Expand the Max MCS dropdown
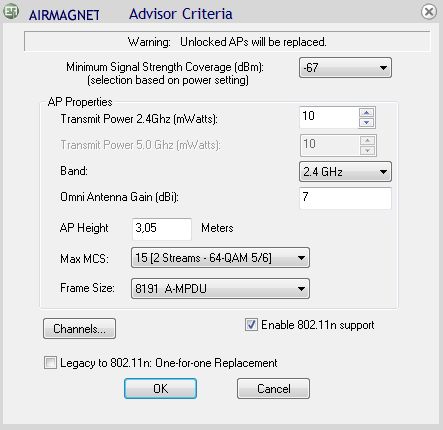The width and height of the screenshot is (443, 430). [220, 258]
